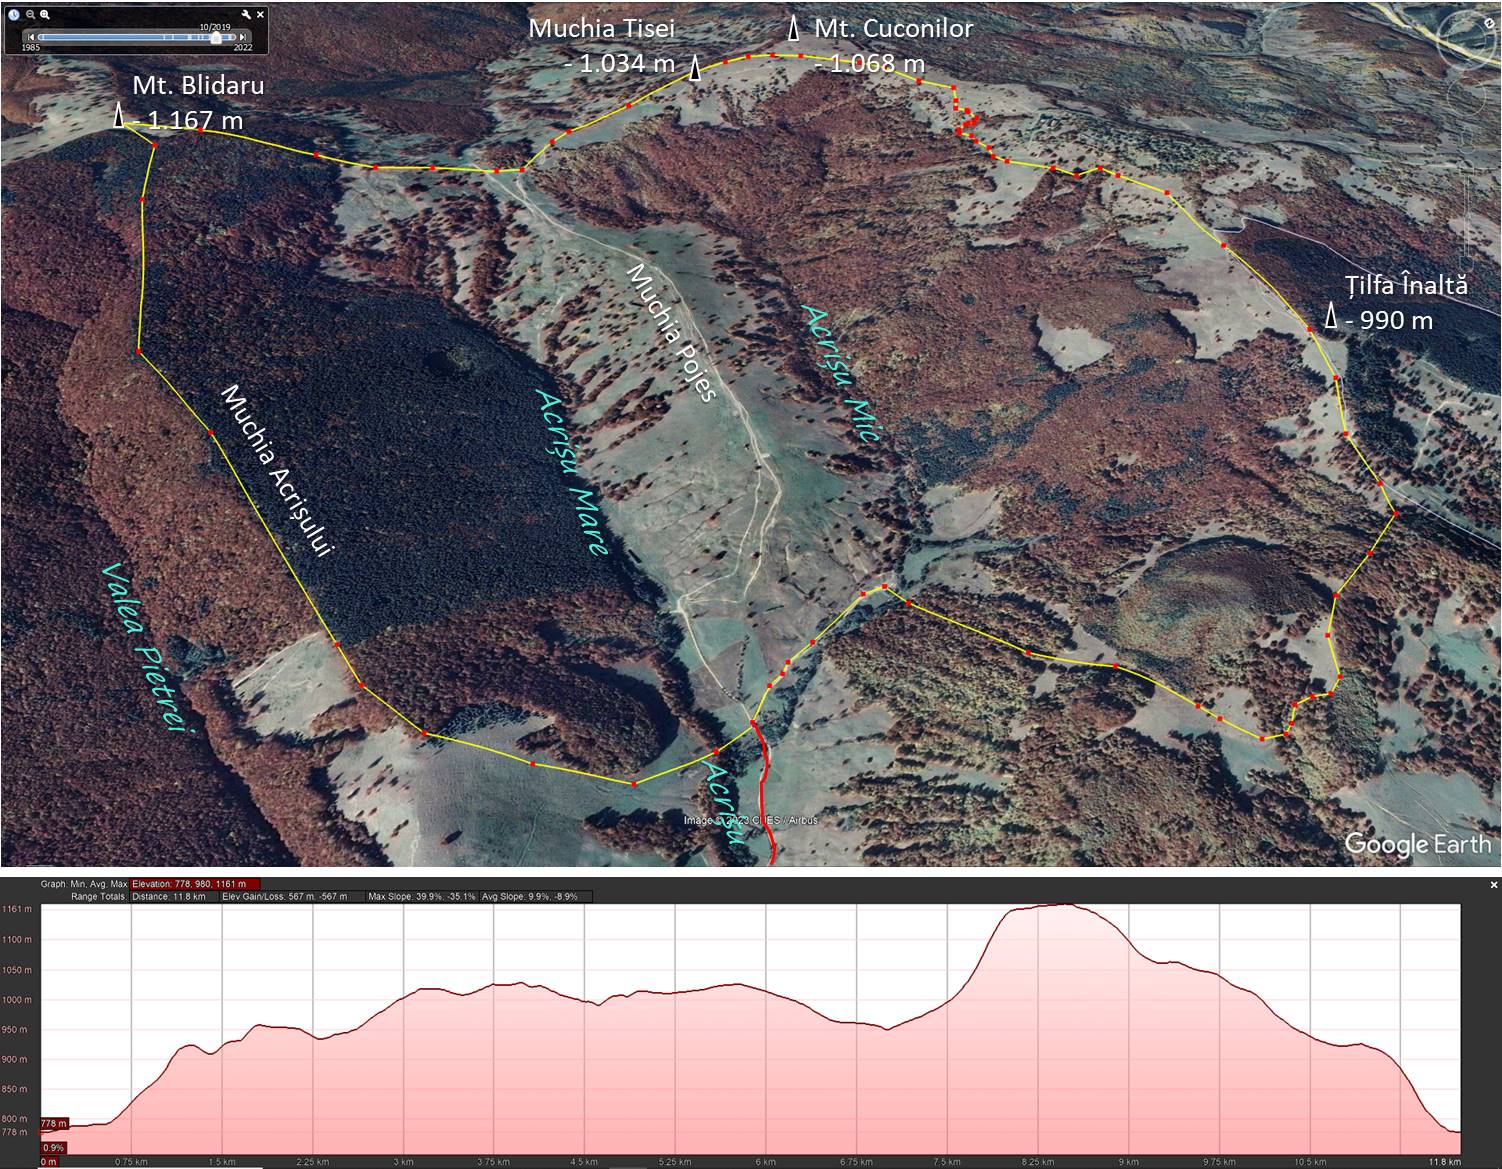Click the Mt. Blidaru peak marker
The image size is (1502, 1169).
click(119, 116)
